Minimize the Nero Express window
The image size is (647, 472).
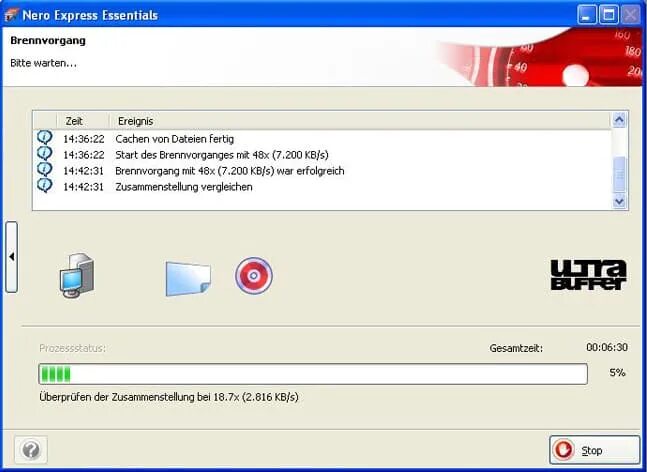(x=586, y=15)
